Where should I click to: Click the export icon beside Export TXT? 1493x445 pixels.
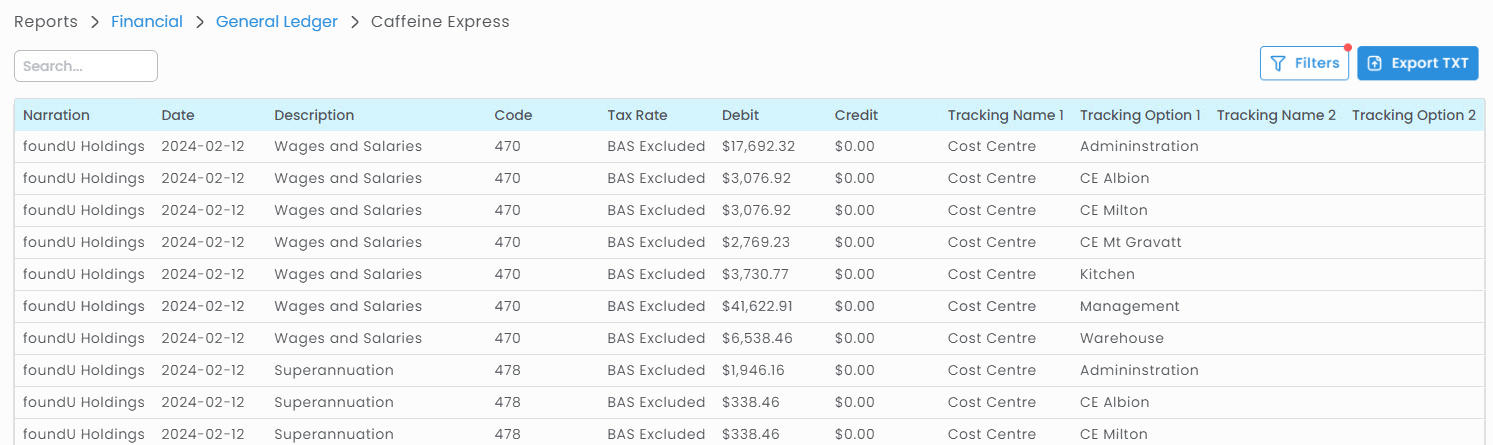click(1375, 63)
